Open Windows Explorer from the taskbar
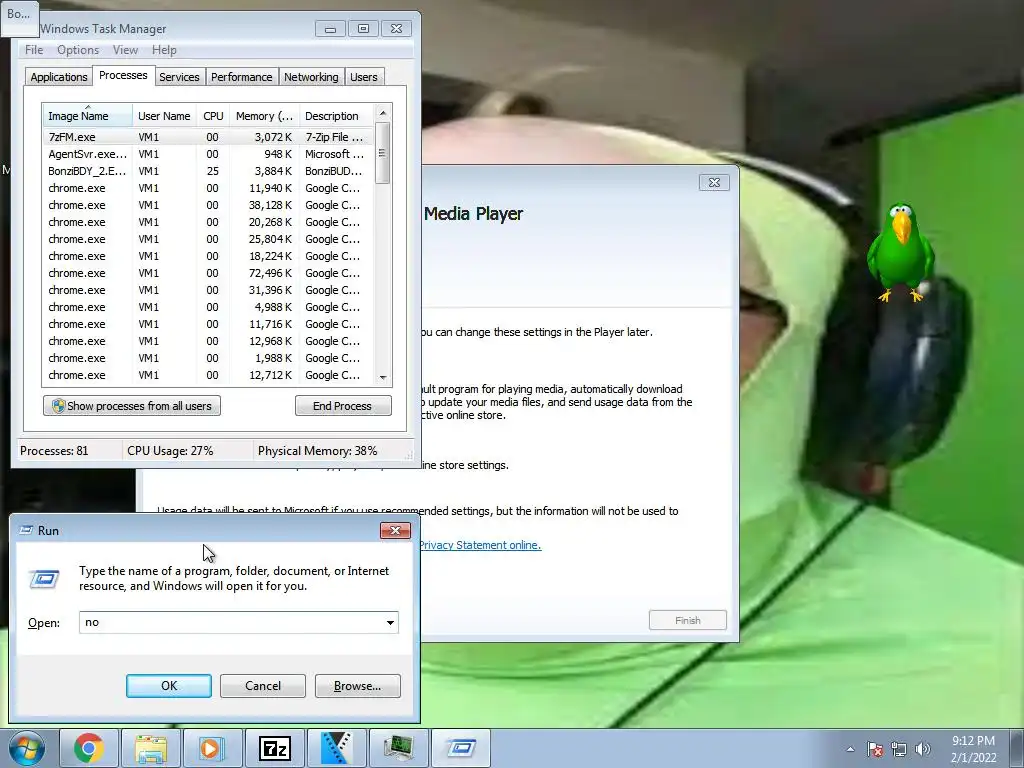 151,748
